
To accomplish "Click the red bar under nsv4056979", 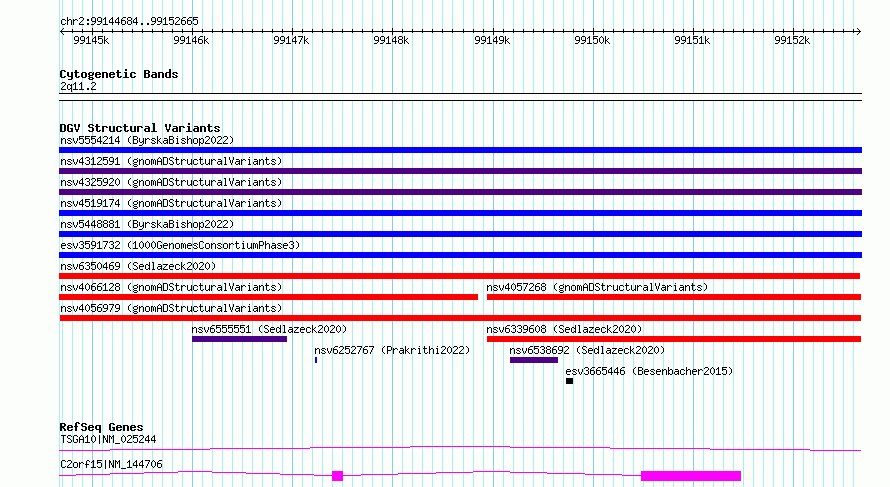I will pos(460,318).
